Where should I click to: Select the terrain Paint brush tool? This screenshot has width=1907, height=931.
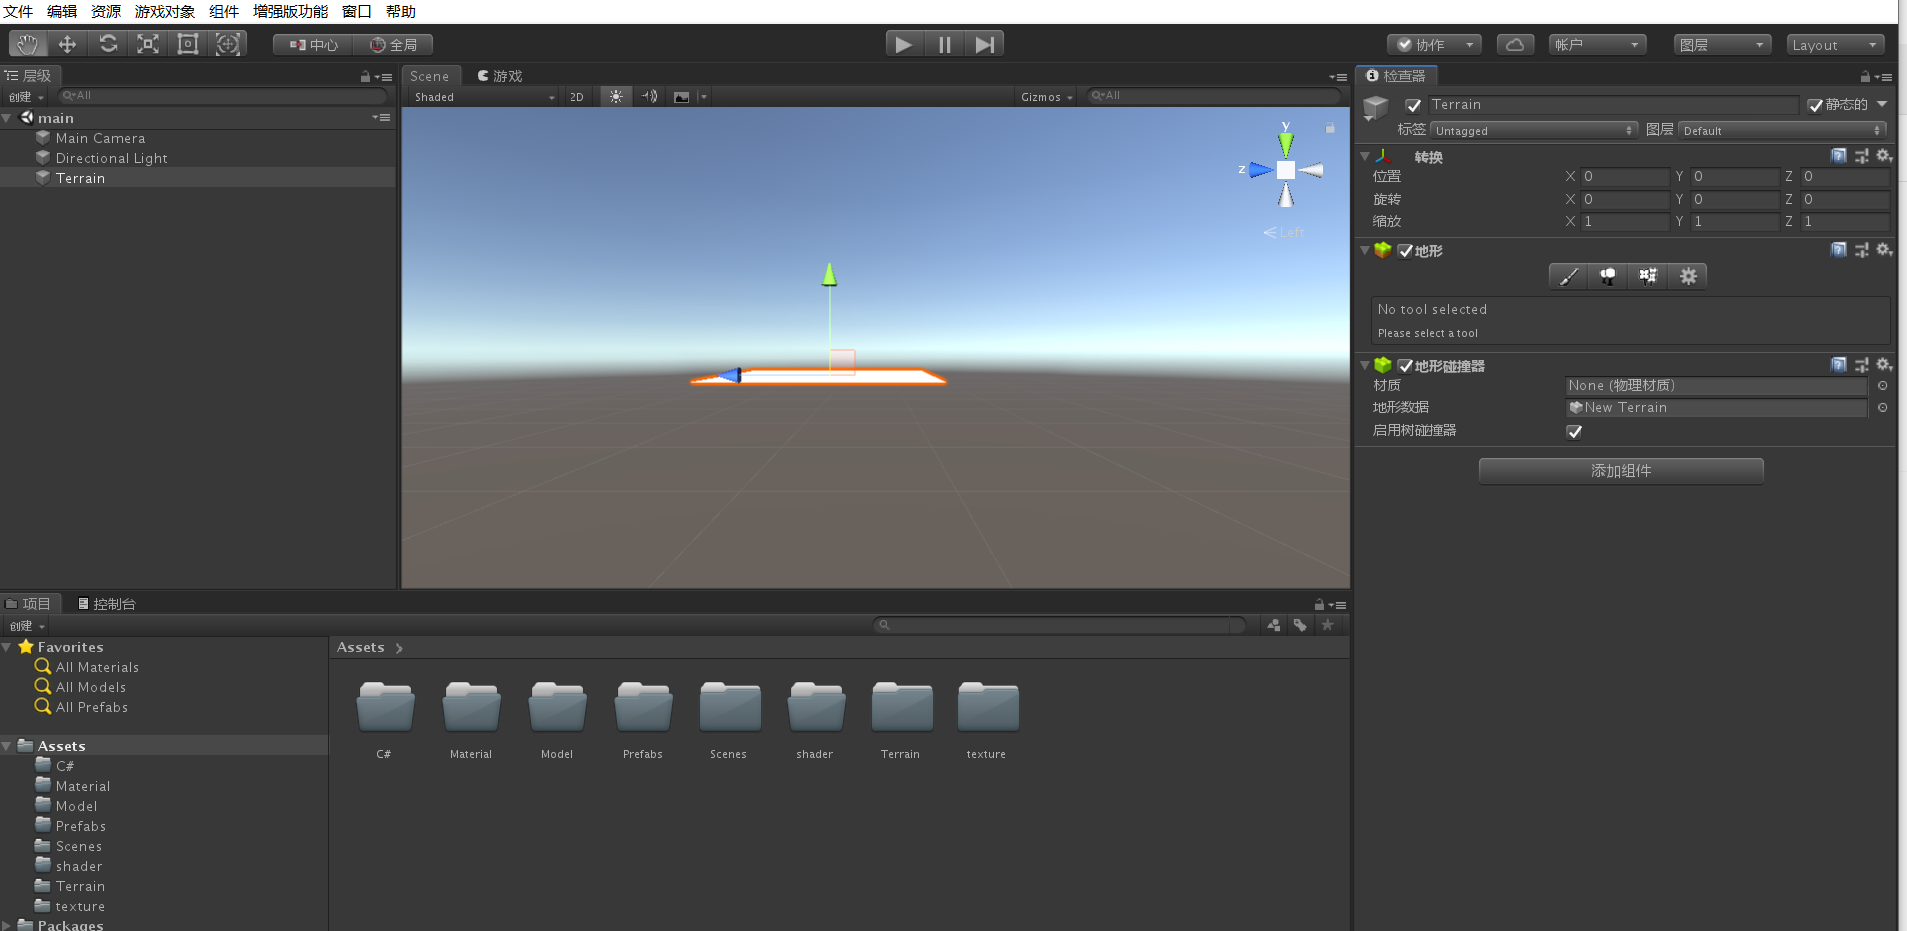[x=1567, y=276]
